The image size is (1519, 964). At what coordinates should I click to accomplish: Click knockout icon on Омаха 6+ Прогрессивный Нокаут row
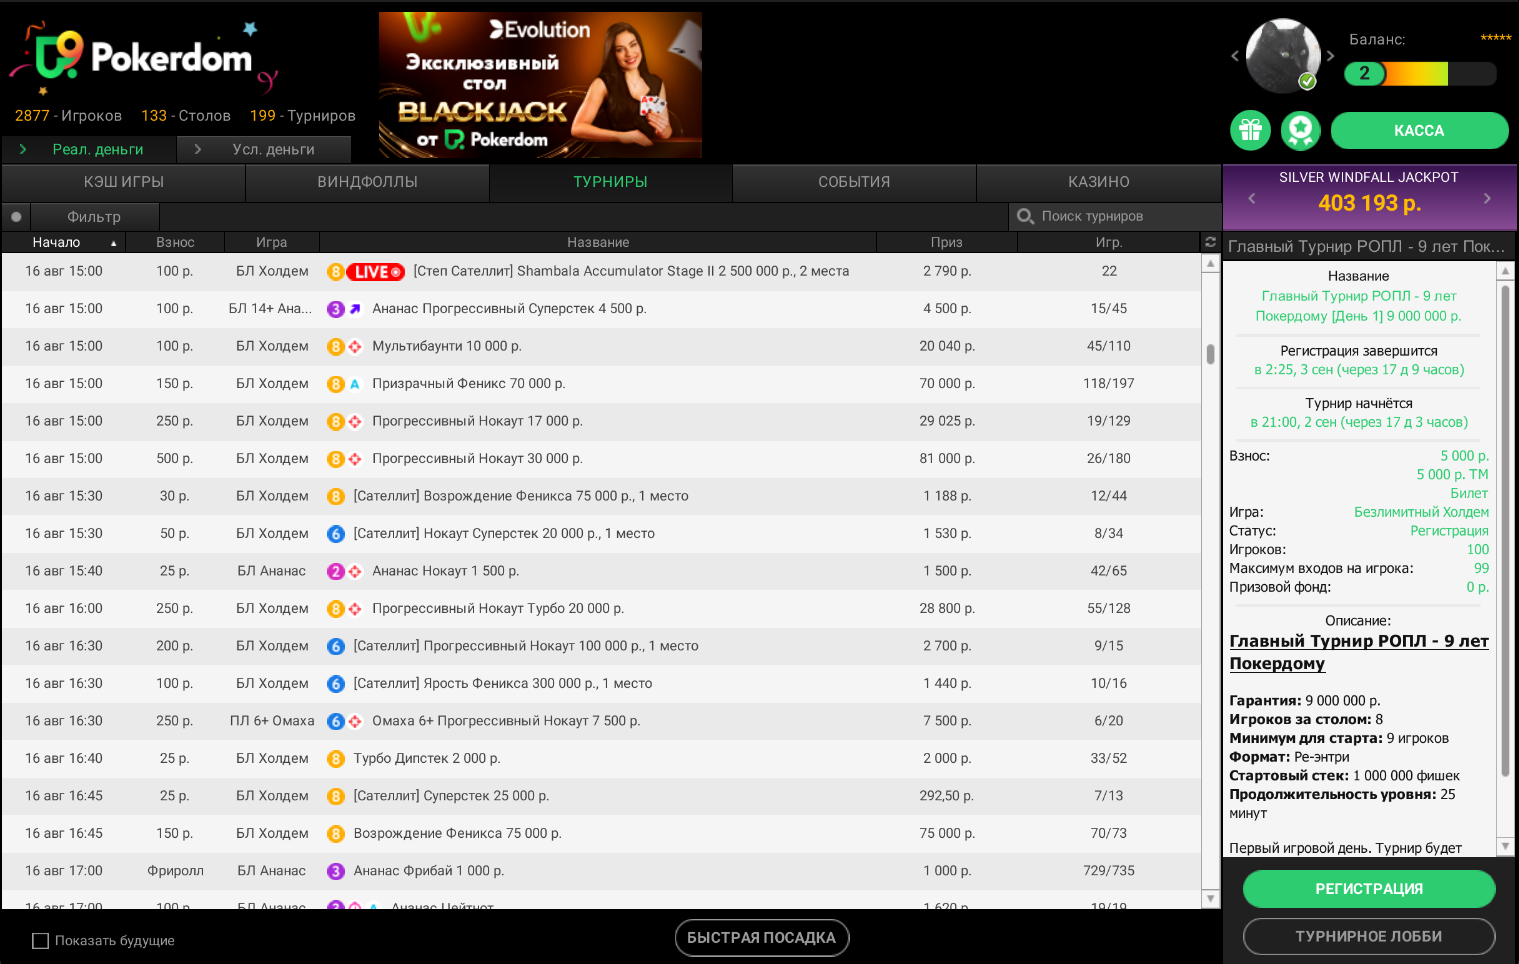pyautogui.click(x=355, y=722)
